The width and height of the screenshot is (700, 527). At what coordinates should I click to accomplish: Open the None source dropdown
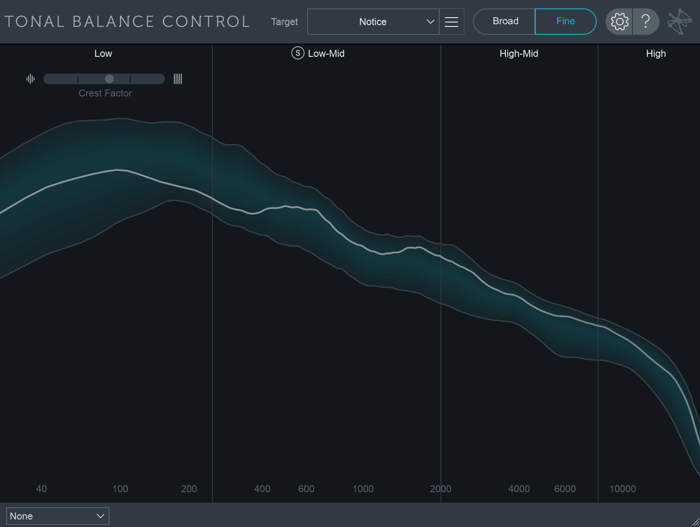[58, 516]
